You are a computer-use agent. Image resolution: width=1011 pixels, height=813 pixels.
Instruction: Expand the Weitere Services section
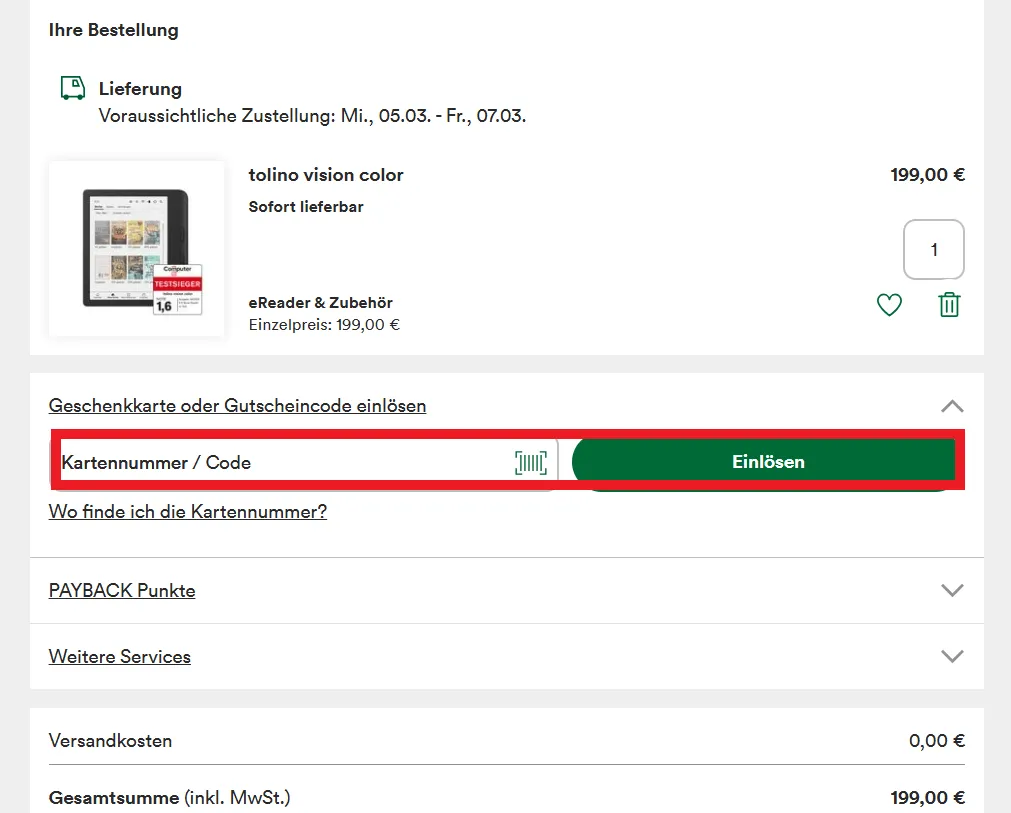click(952, 656)
